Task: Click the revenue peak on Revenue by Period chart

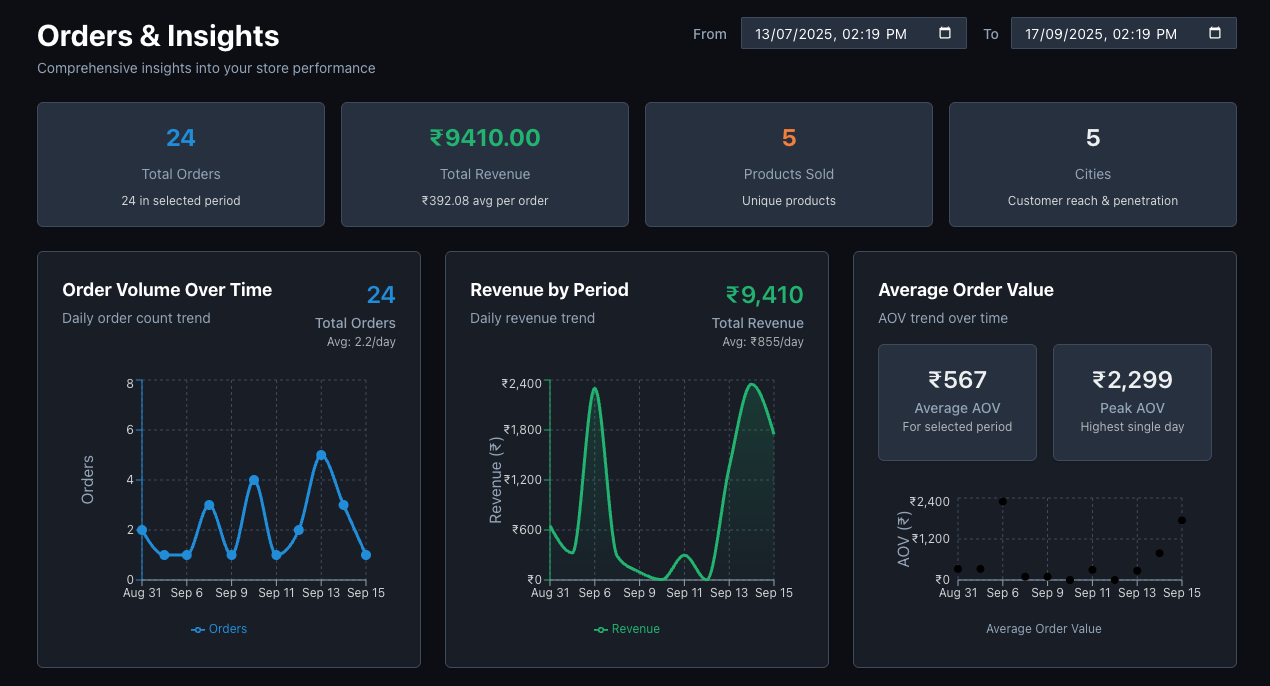Action: tap(597, 390)
